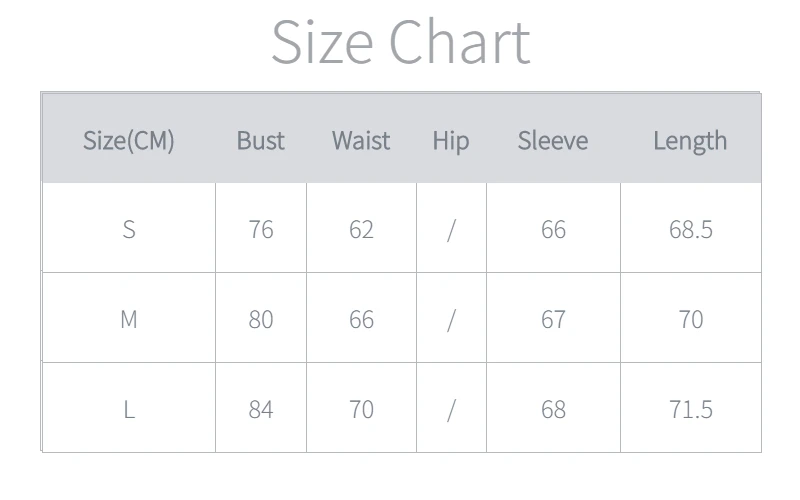
Task: Click length value 68.5
Action: tap(690, 229)
